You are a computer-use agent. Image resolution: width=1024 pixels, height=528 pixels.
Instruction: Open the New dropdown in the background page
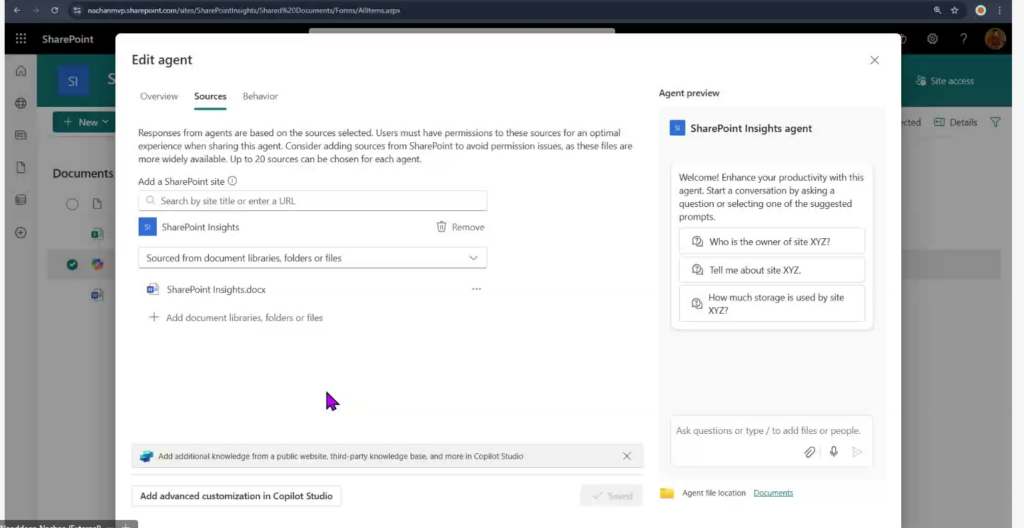pyautogui.click(x=84, y=122)
